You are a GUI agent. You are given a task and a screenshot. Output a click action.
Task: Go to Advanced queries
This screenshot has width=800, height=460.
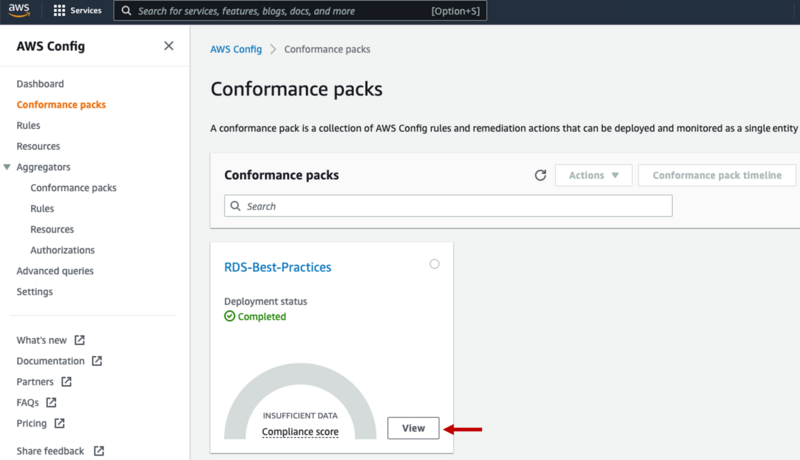coord(55,271)
